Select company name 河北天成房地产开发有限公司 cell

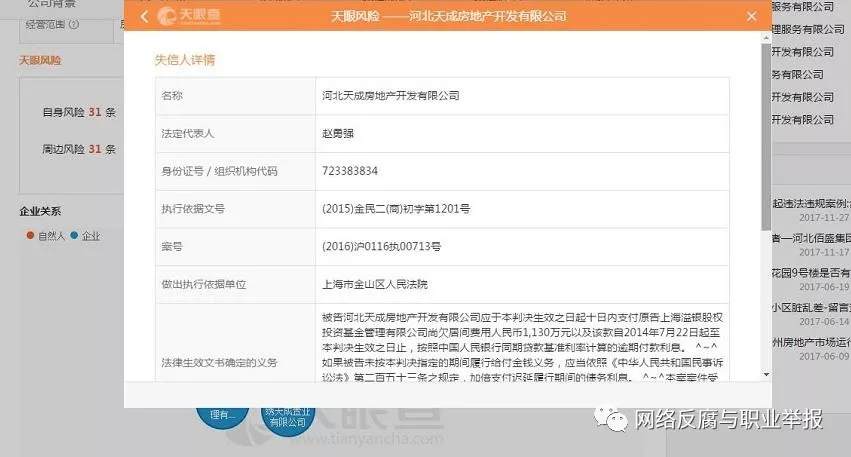point(522,96)
